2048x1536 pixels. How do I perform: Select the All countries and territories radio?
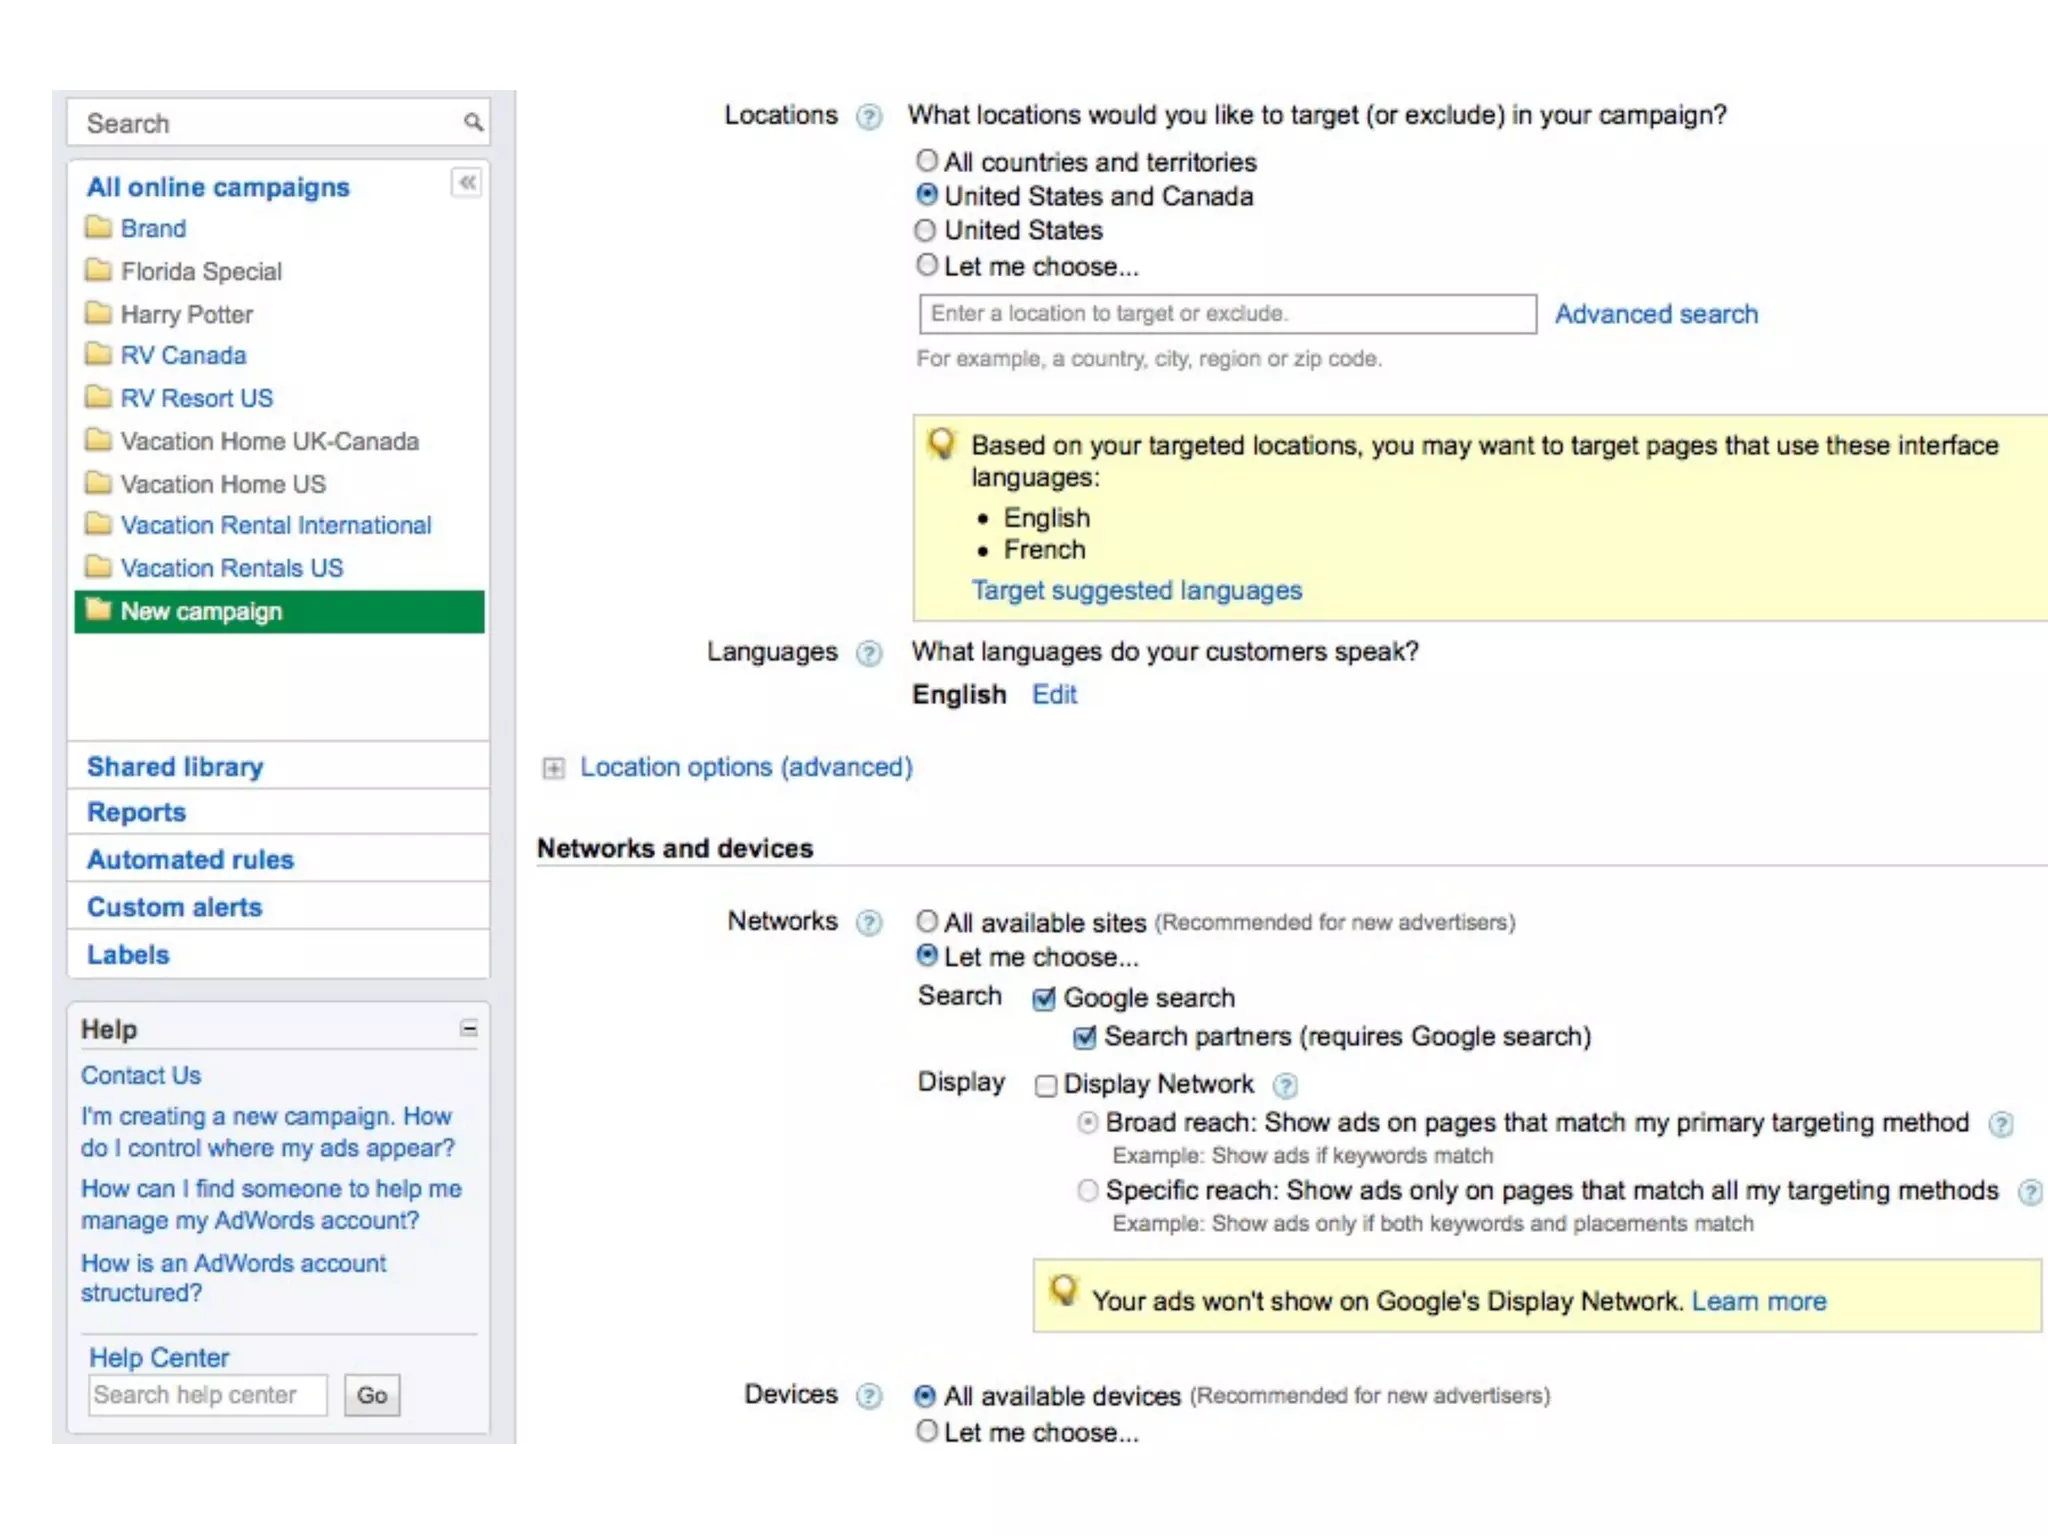(927, 161)
